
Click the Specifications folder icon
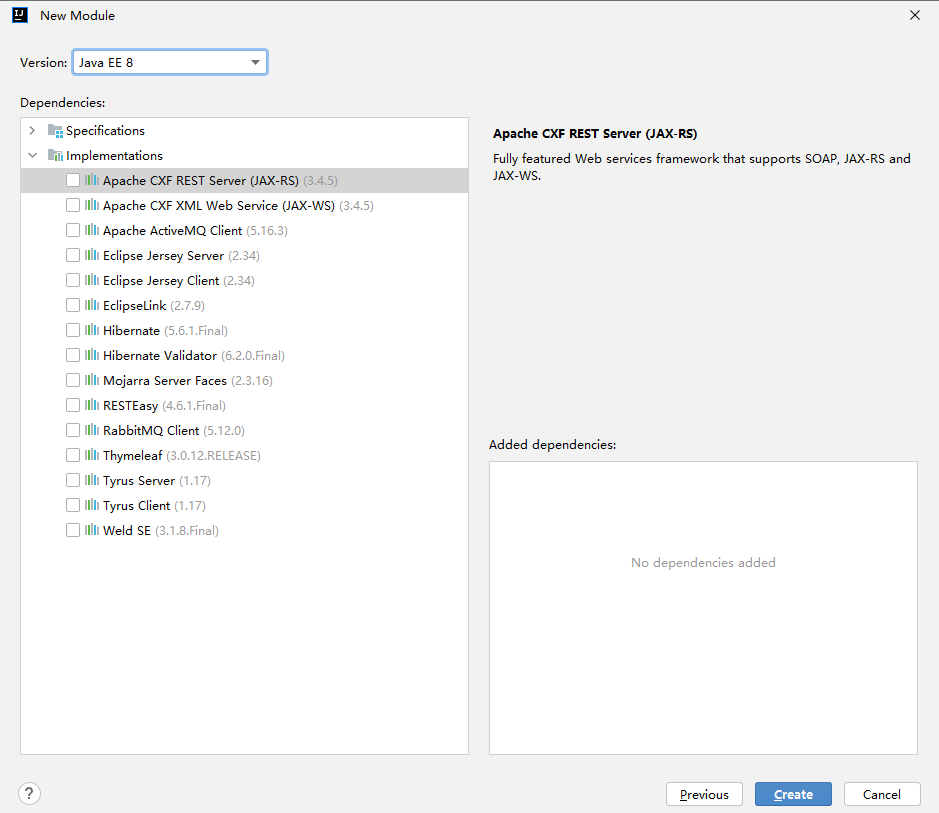click(55, 131)
